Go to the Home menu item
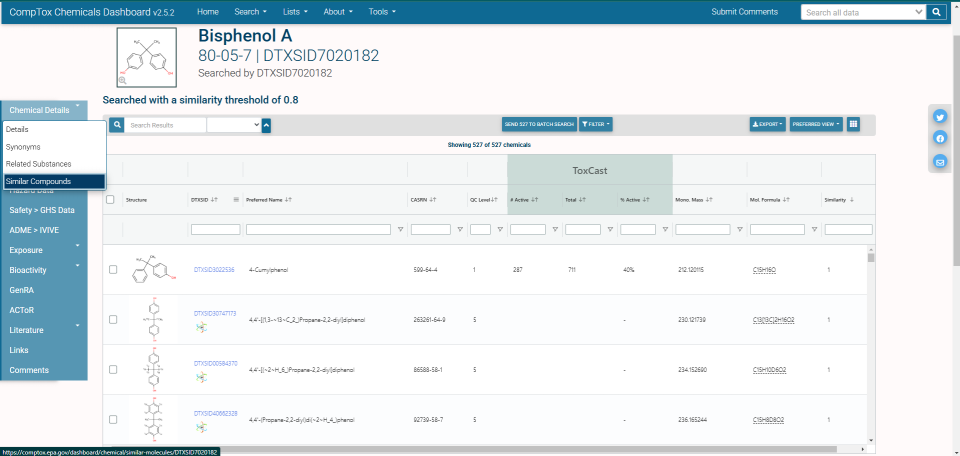Screen dimensions: 960x456 coord(208,12)
